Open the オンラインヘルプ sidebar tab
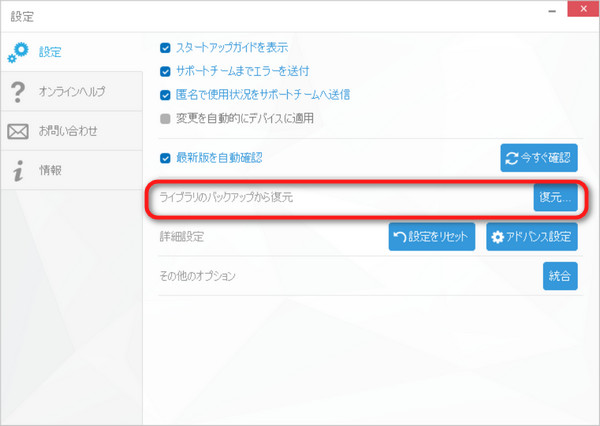 tap(70, 92)
